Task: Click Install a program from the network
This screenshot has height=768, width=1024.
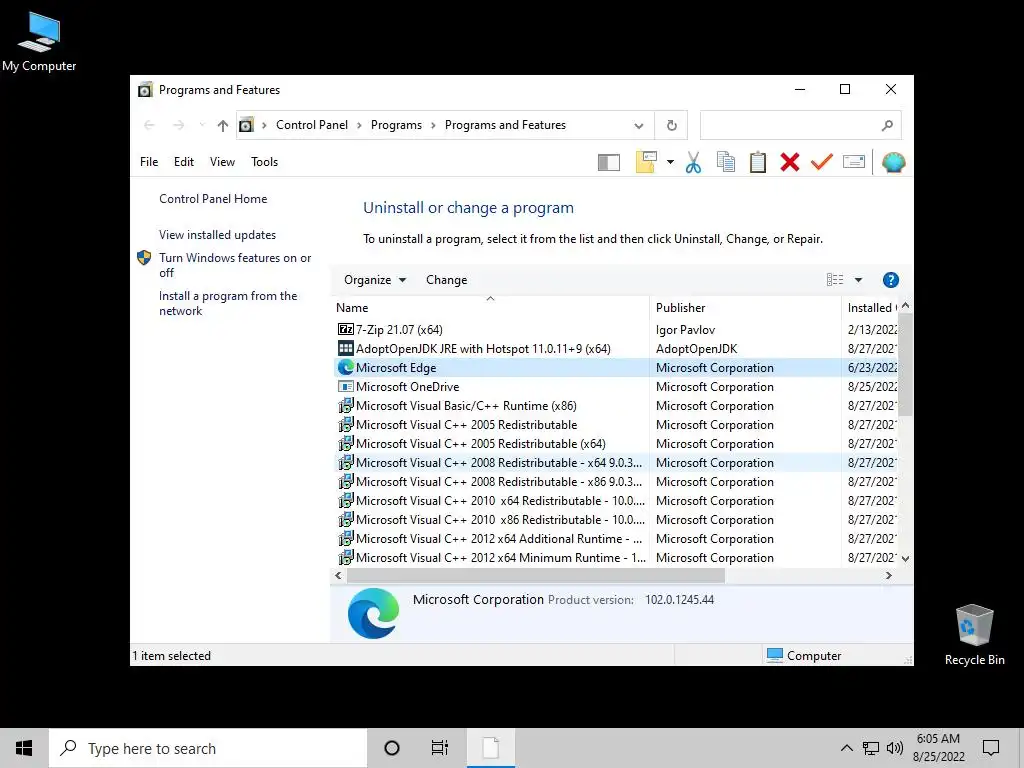Action: coord(228,303)
